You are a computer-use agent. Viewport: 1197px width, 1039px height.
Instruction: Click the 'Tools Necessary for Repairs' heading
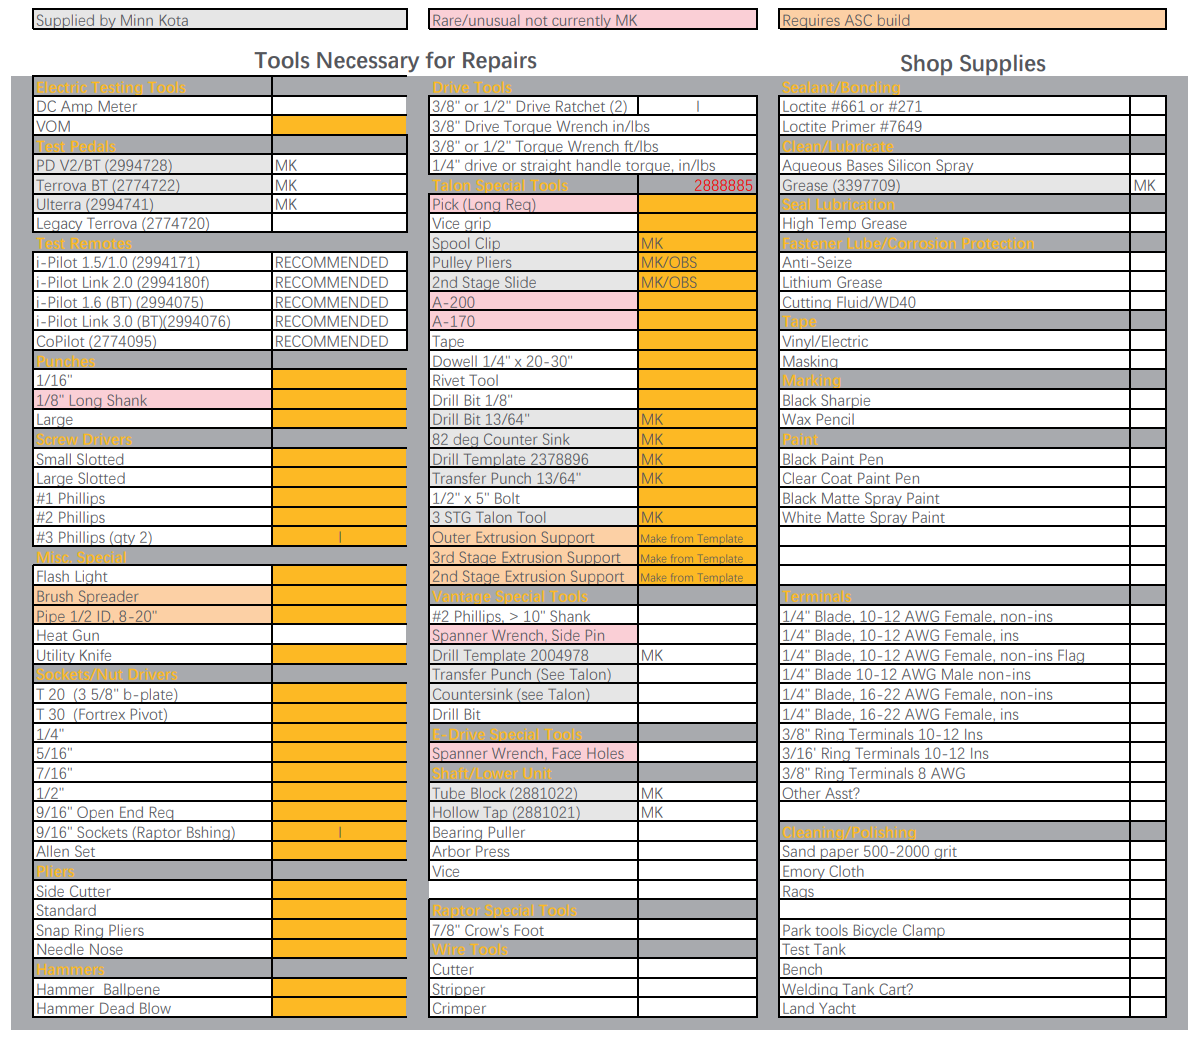click(395, 60)
